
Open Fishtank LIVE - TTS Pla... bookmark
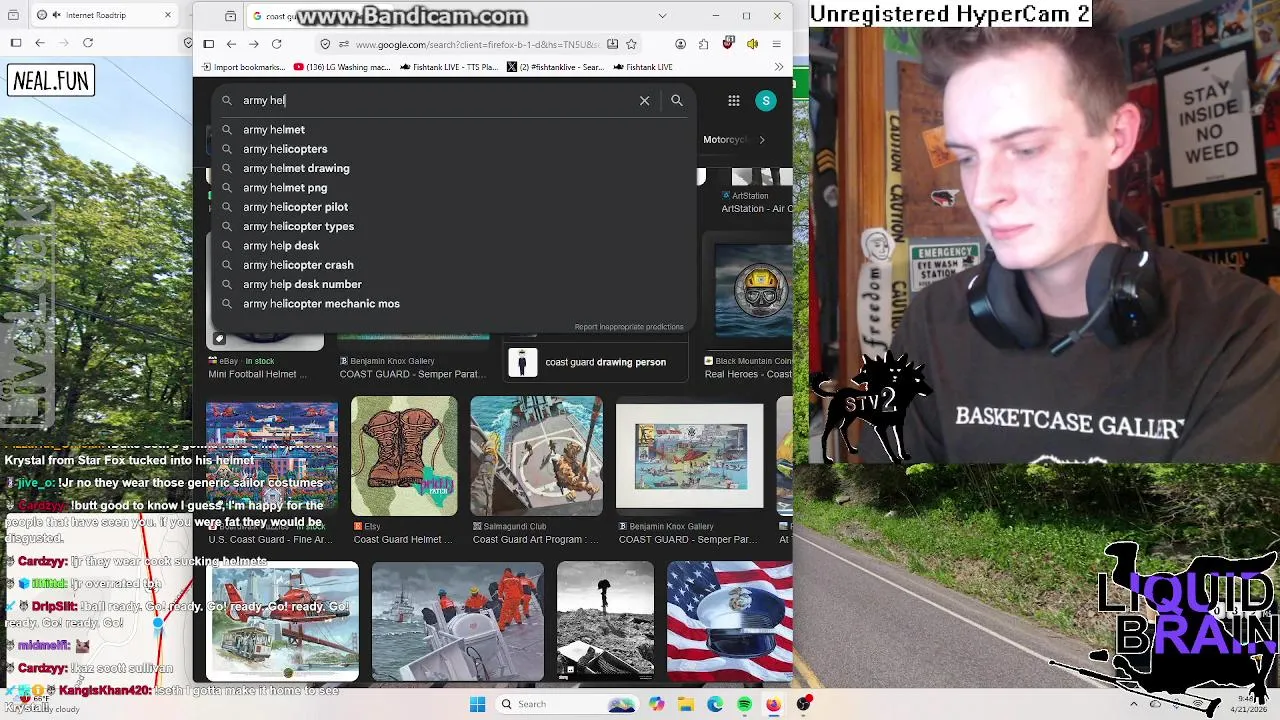pos(448,67)
